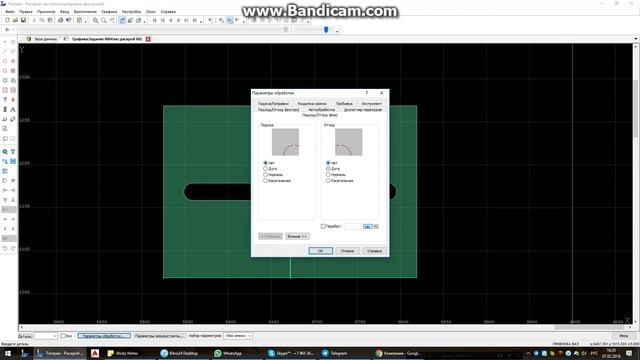This screenshot has height=360, width=640.
Task: Switch to the 'Автообработка' dialog tab
Action: coord(321,109)
